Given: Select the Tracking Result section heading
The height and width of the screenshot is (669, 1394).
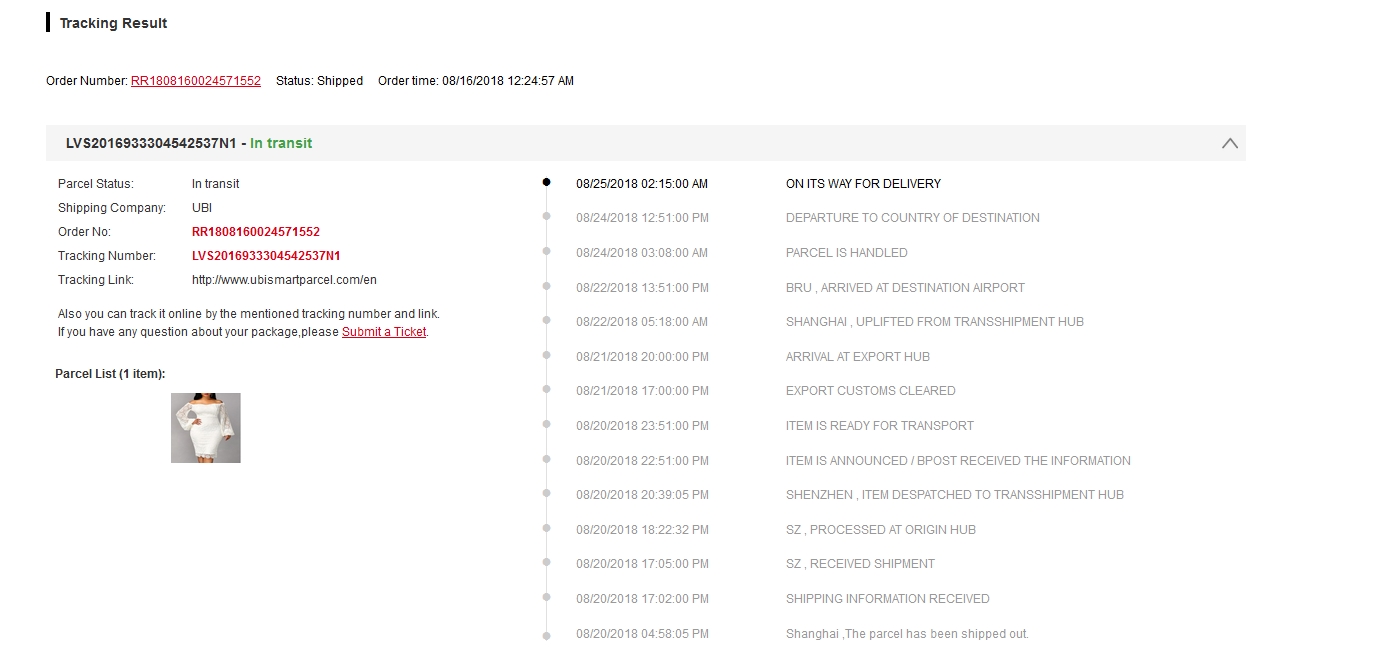Looking at the screenshot, I should [x=112, y=22].
